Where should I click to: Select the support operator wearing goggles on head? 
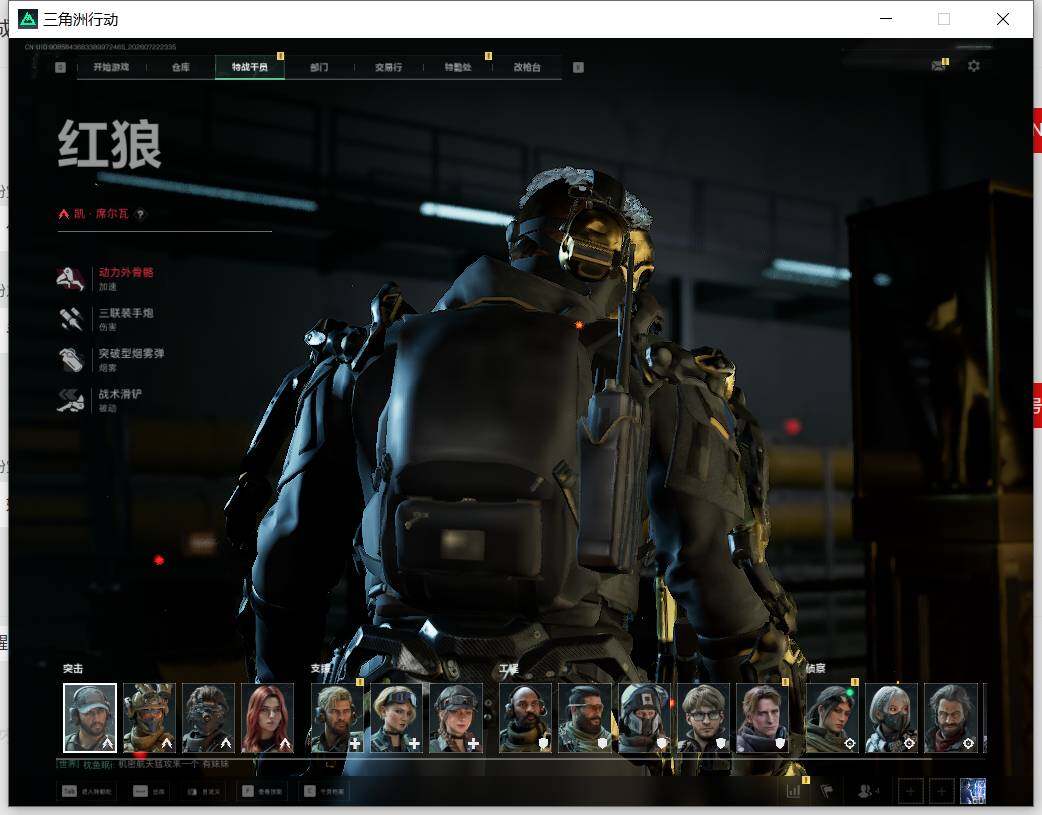coord(396,718)
